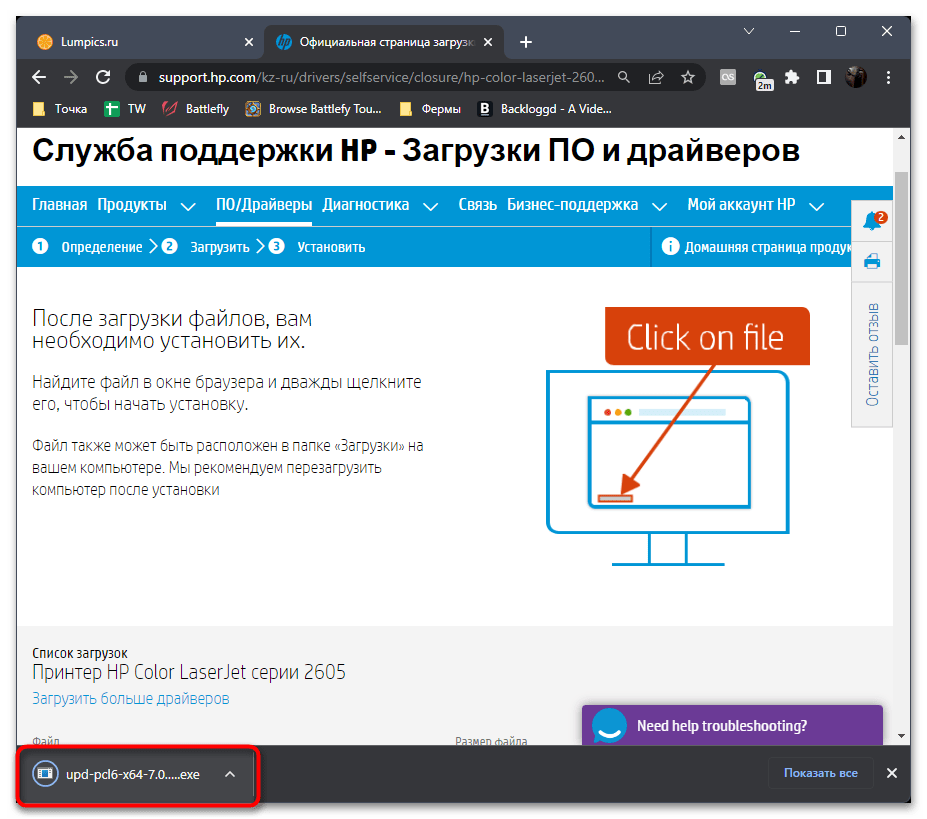Click the scrollbar down arrow
This screenshot has height=819, width=927.
click(x=901, y=736)
